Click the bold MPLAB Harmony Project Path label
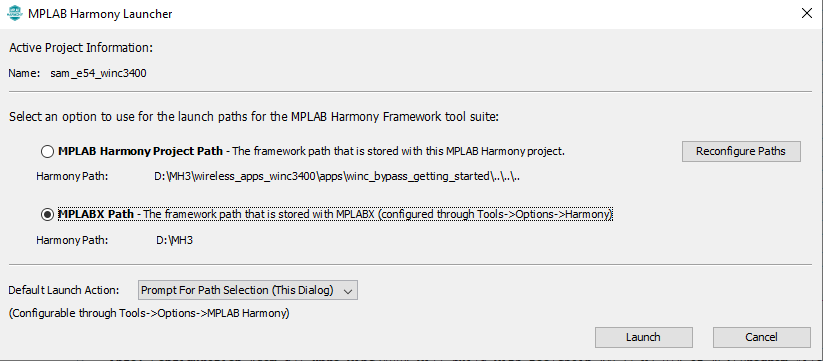This screenshot has width=823, height=361. point(141,152)
